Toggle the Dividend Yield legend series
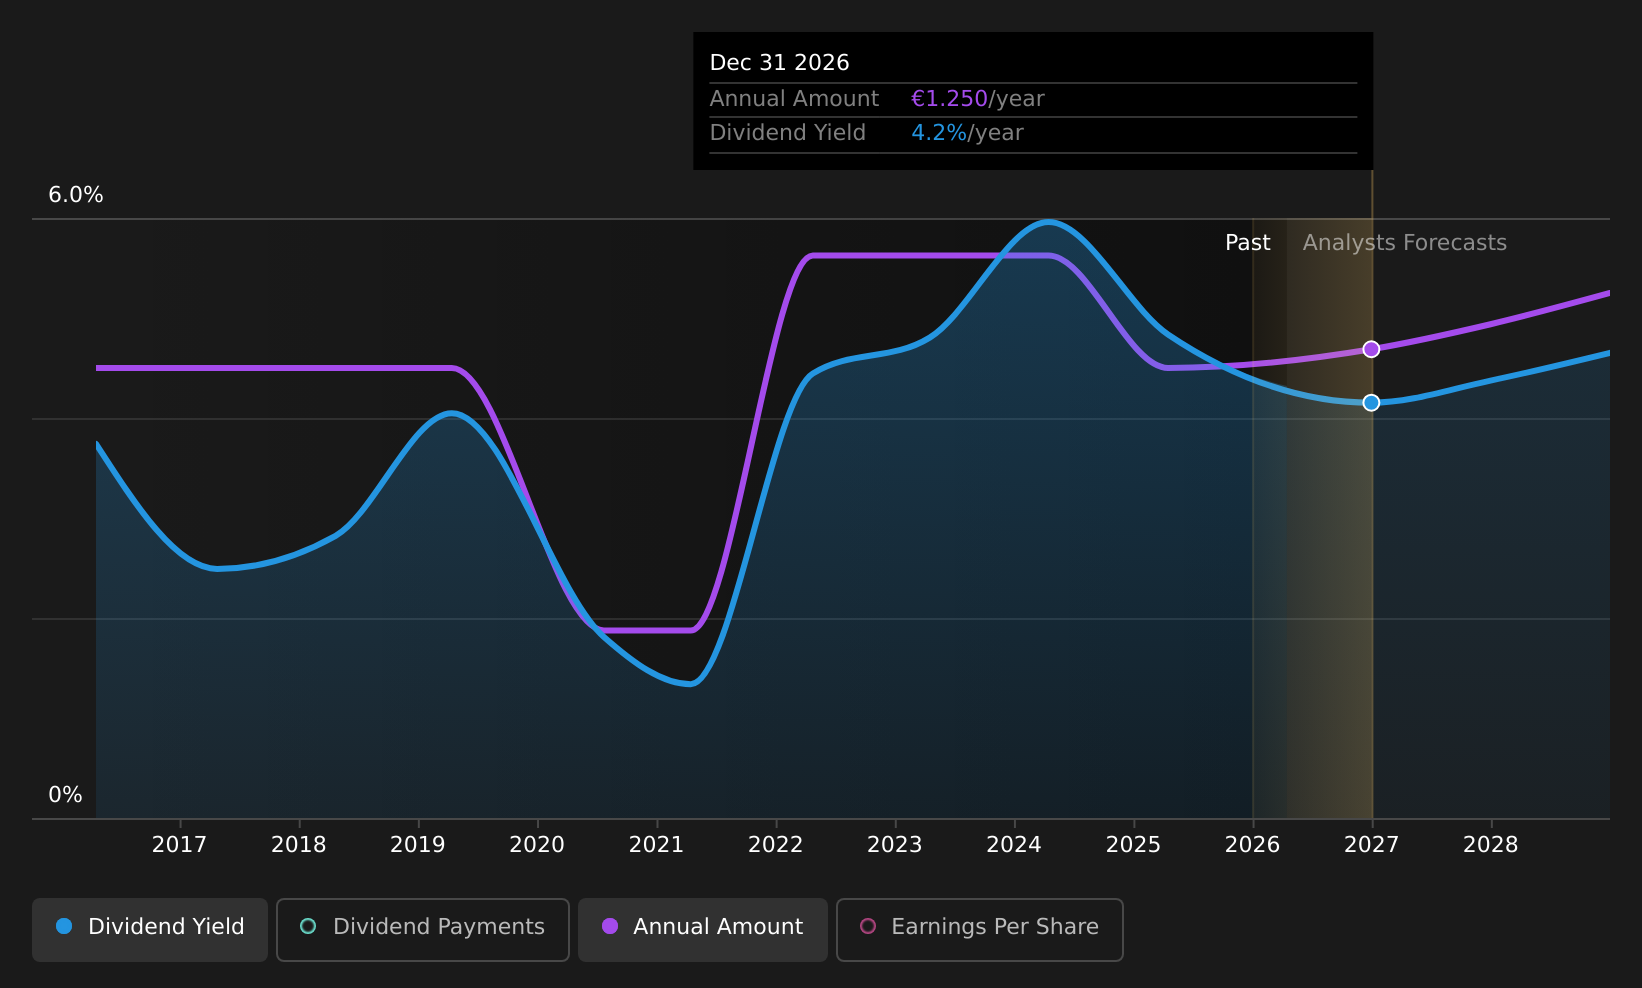Image resolution: width=1642 pixels, height=988 pixels. 150,929
